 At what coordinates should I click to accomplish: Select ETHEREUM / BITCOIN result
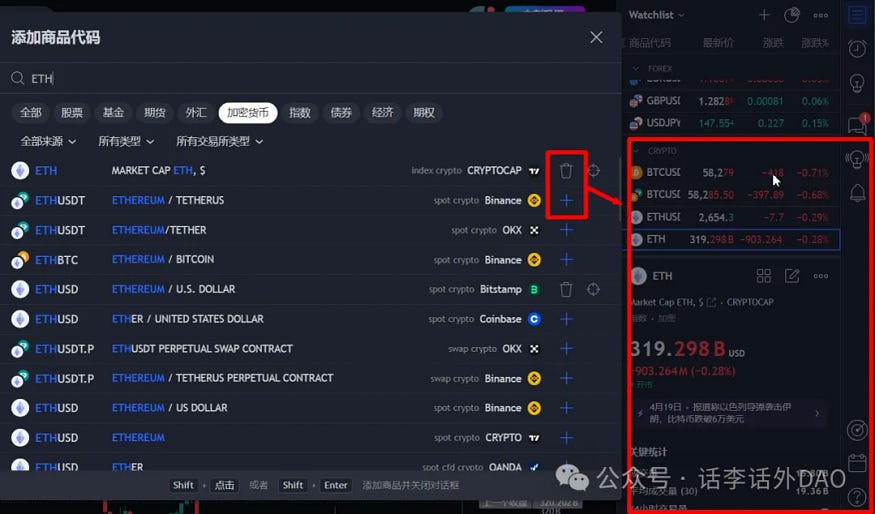coord(309,260)
